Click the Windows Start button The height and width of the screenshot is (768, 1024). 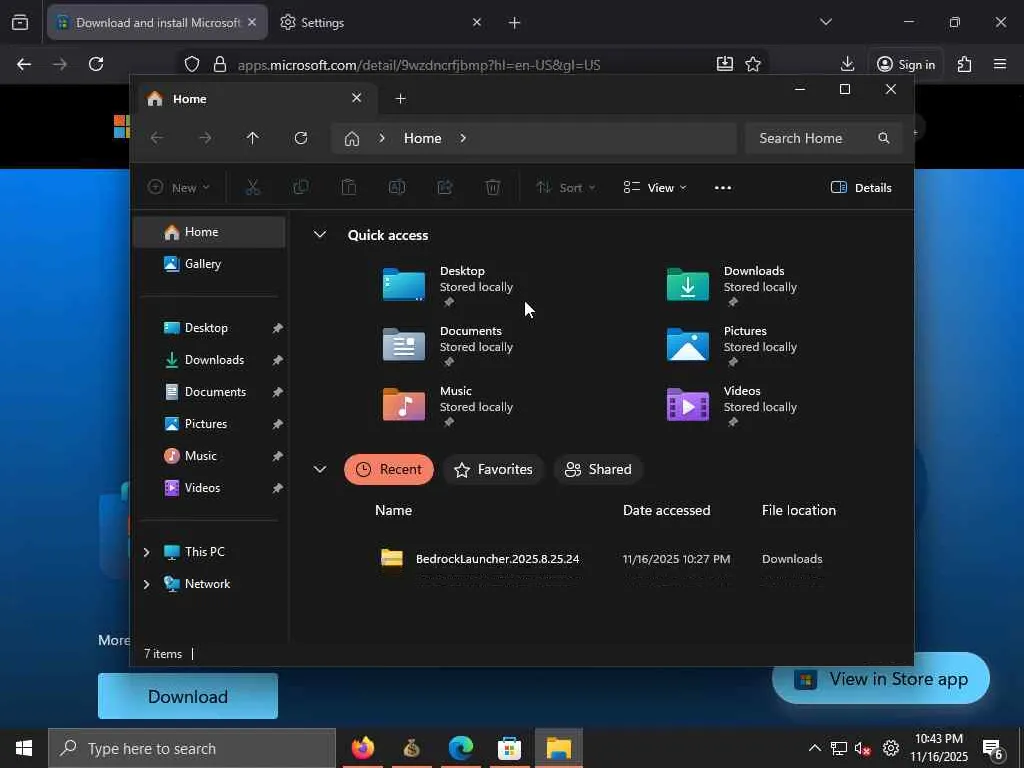pos(24,748)
